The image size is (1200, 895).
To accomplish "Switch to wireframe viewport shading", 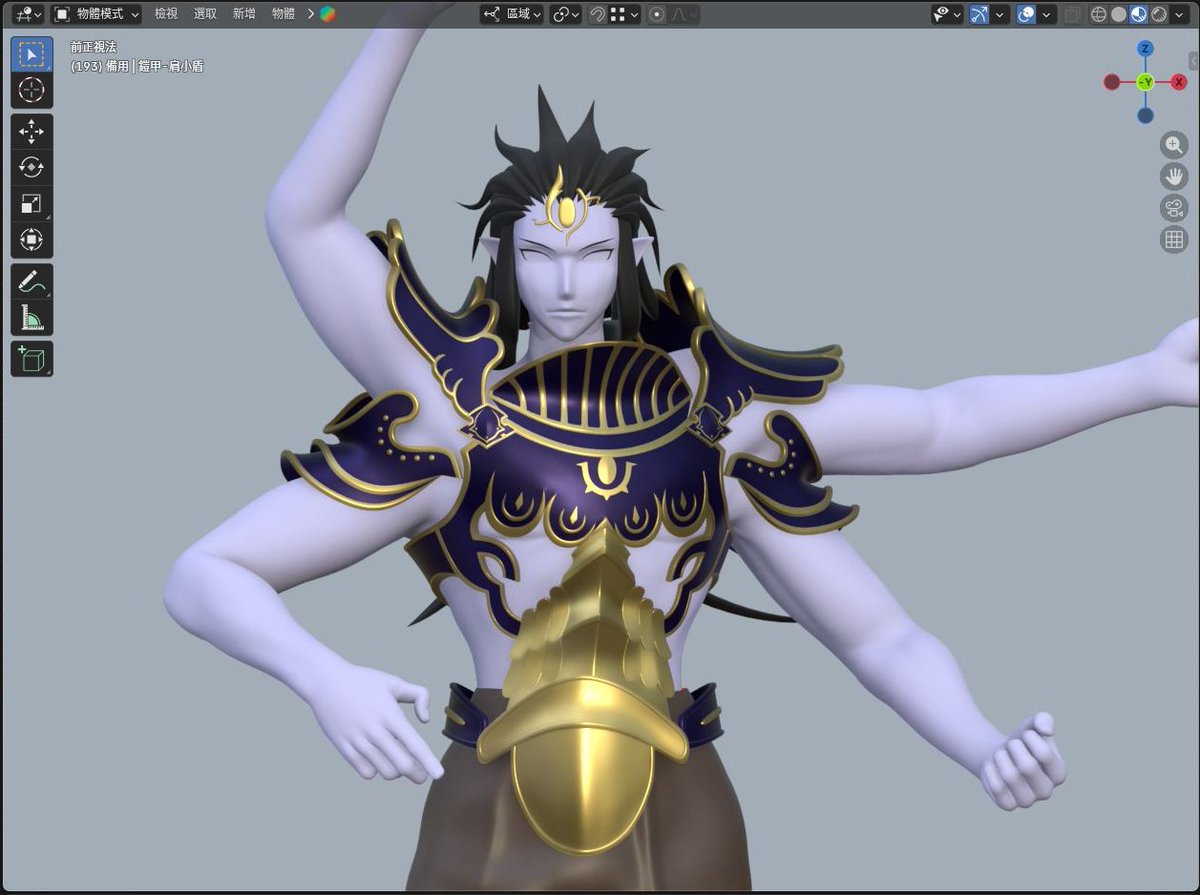I will pyautogui.click(x=1098, y=14).
